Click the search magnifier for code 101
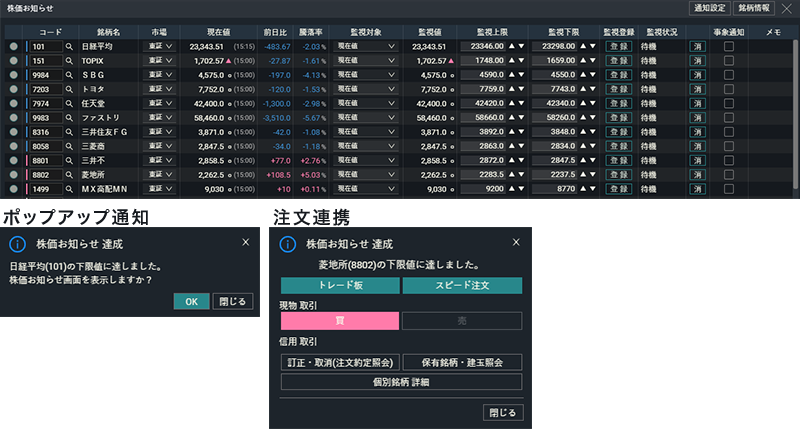The width and height of the screenshot is (800, 429). click(x=69, y=46)
